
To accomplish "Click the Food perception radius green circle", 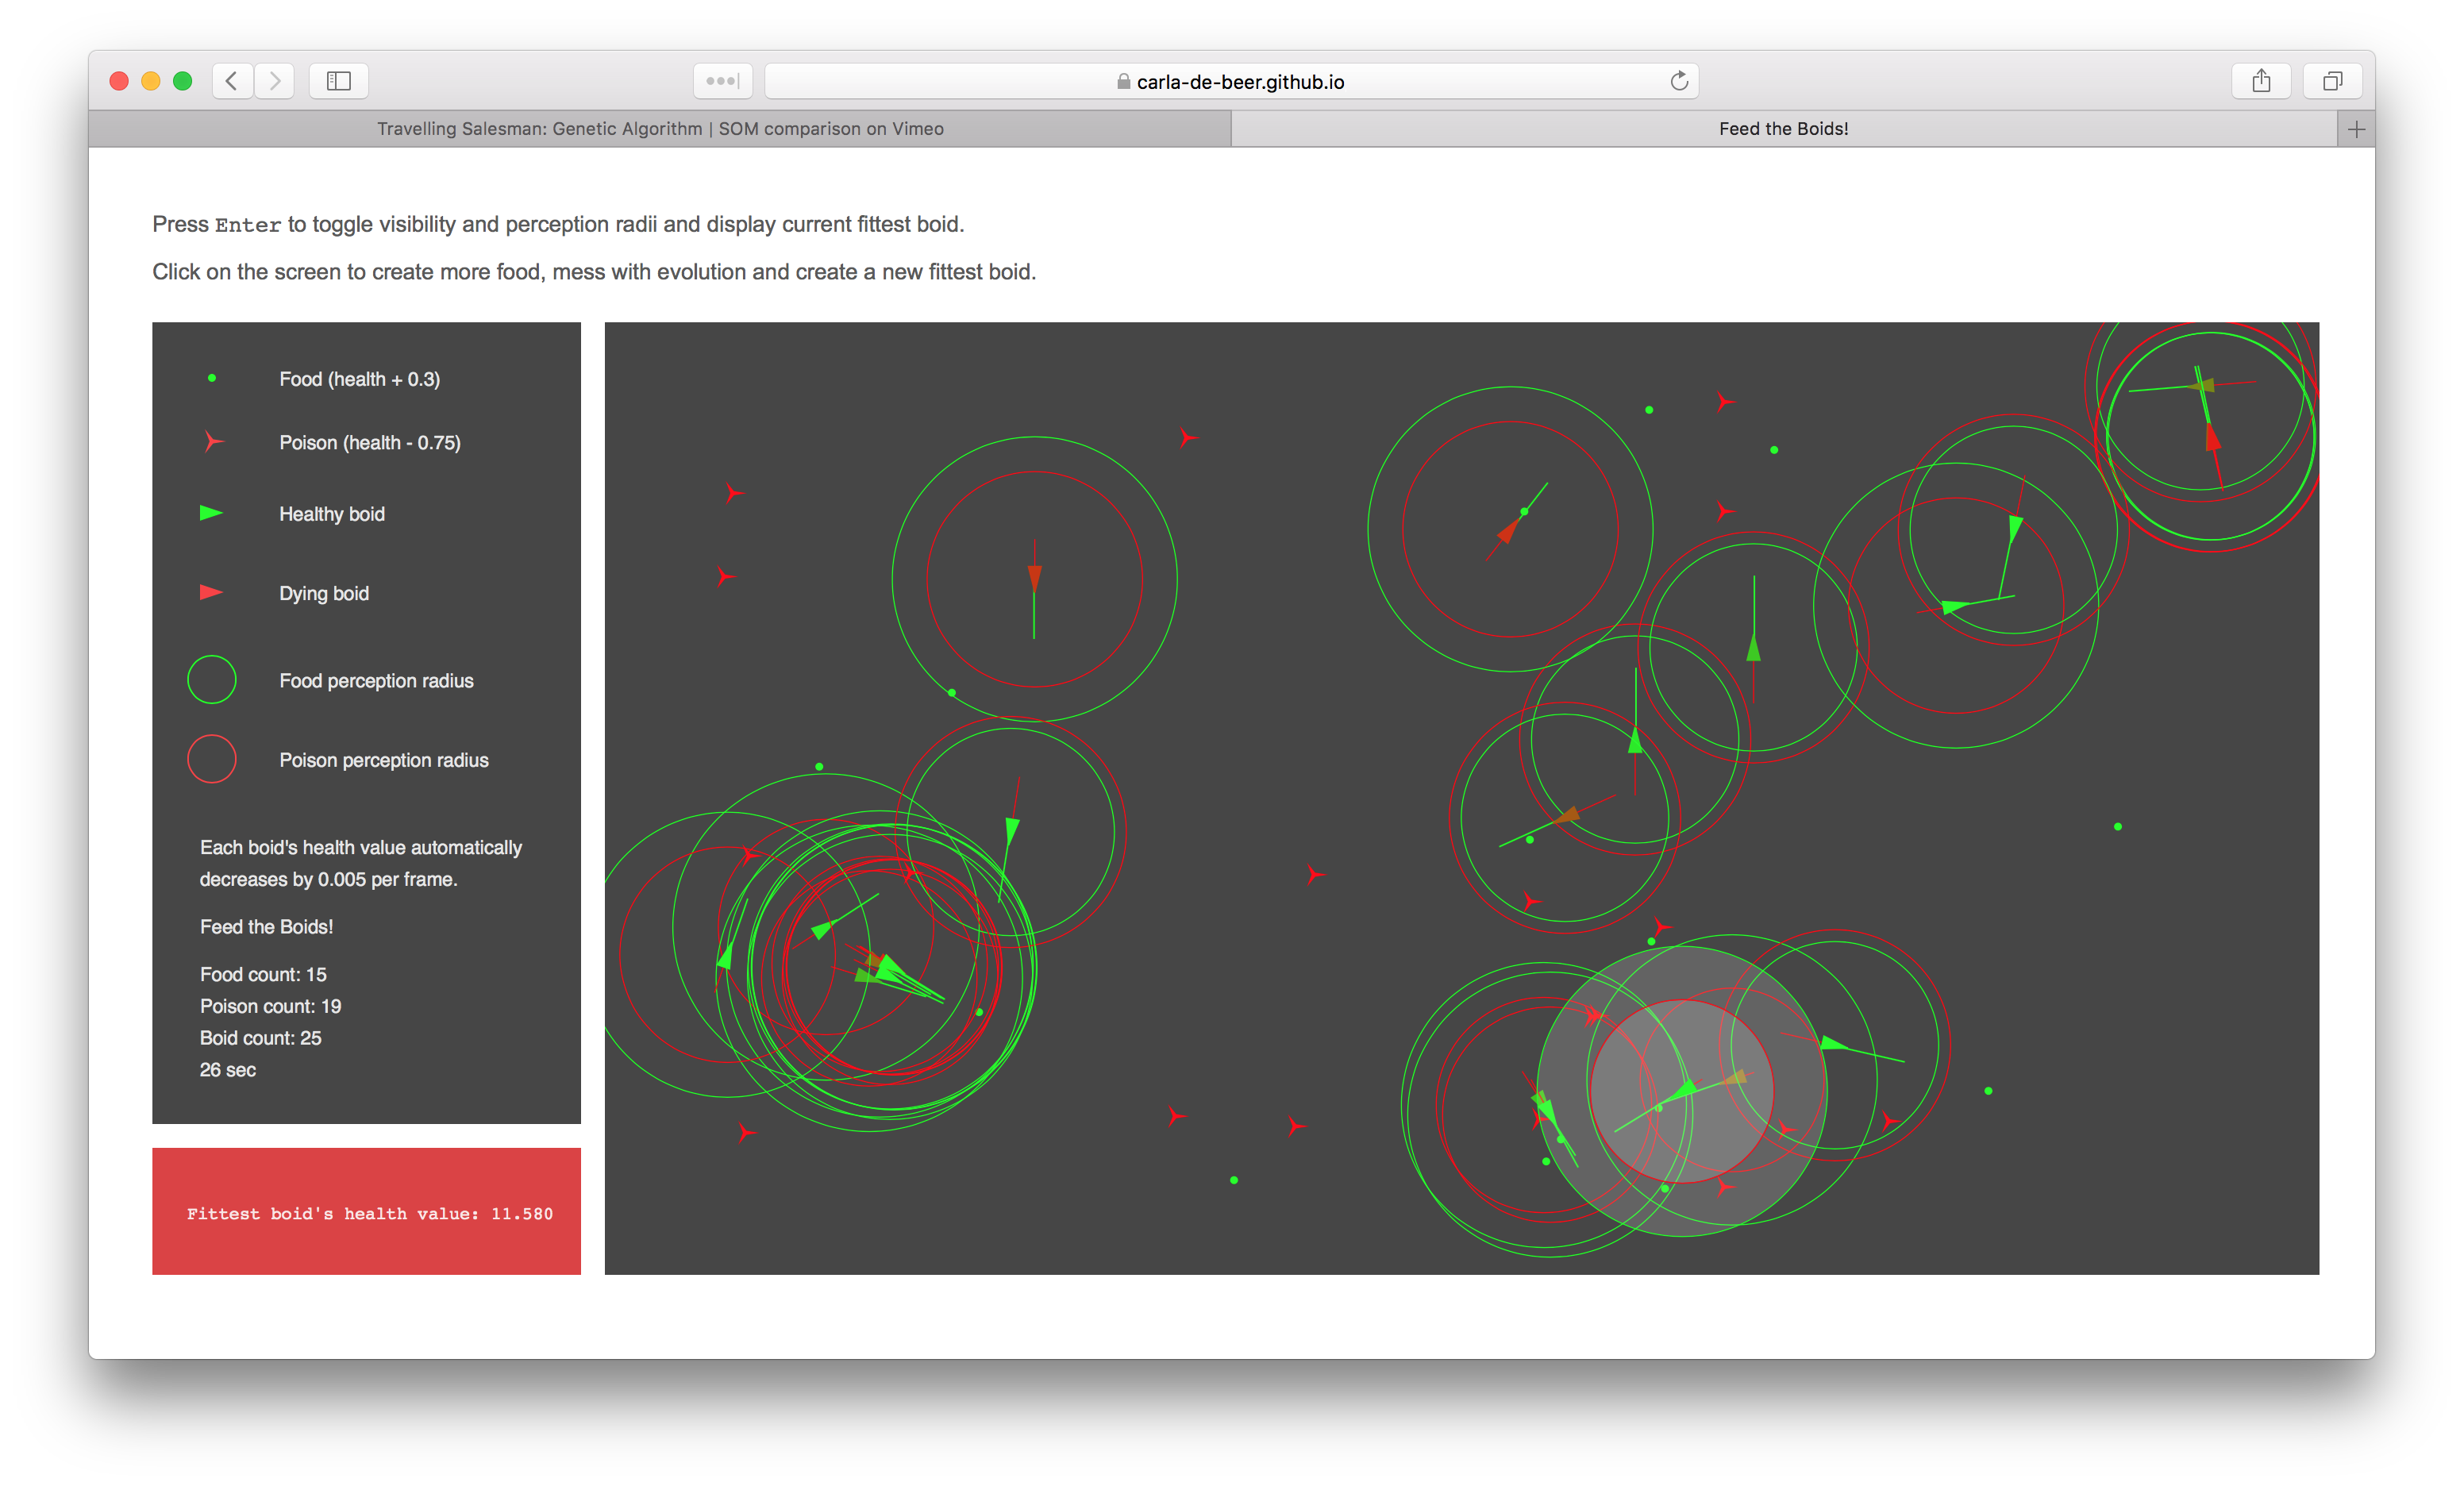I will tap(212, 680).
